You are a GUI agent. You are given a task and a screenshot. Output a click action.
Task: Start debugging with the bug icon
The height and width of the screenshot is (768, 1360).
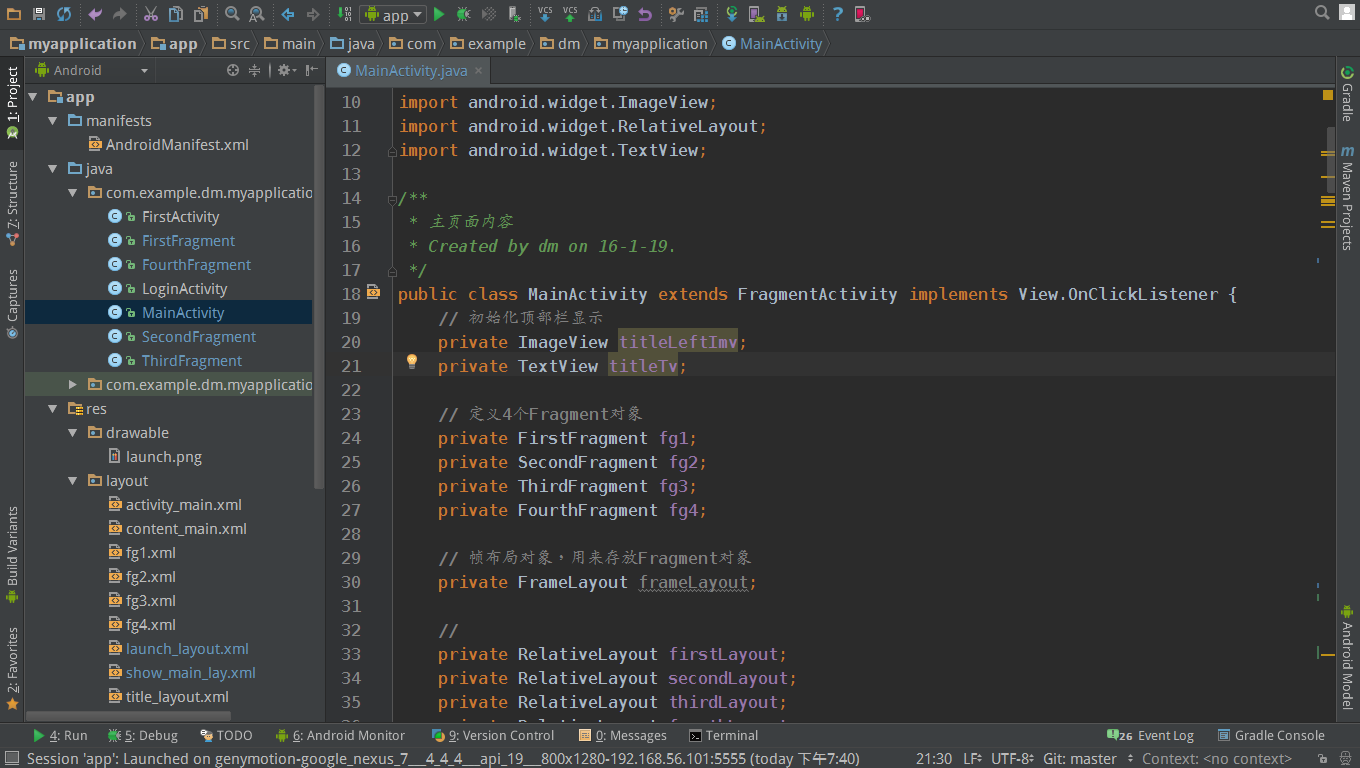click(x=462, y=14)
